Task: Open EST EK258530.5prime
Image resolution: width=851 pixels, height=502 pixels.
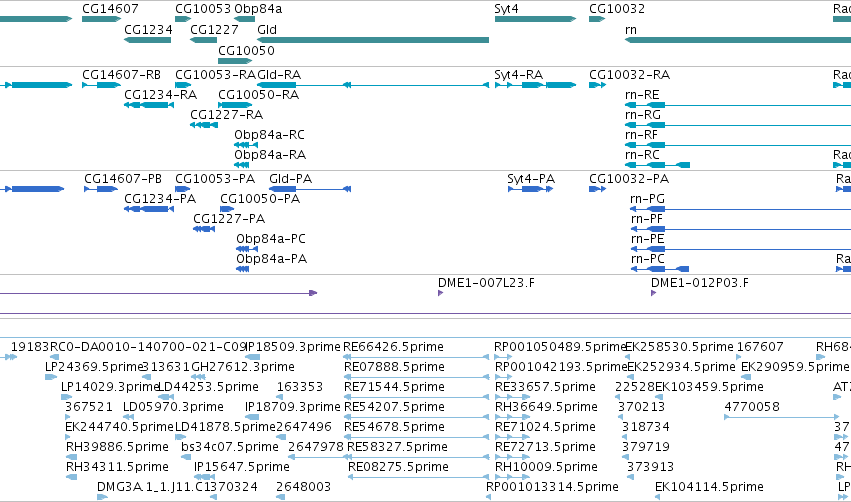Action: [x=628, y=357]
